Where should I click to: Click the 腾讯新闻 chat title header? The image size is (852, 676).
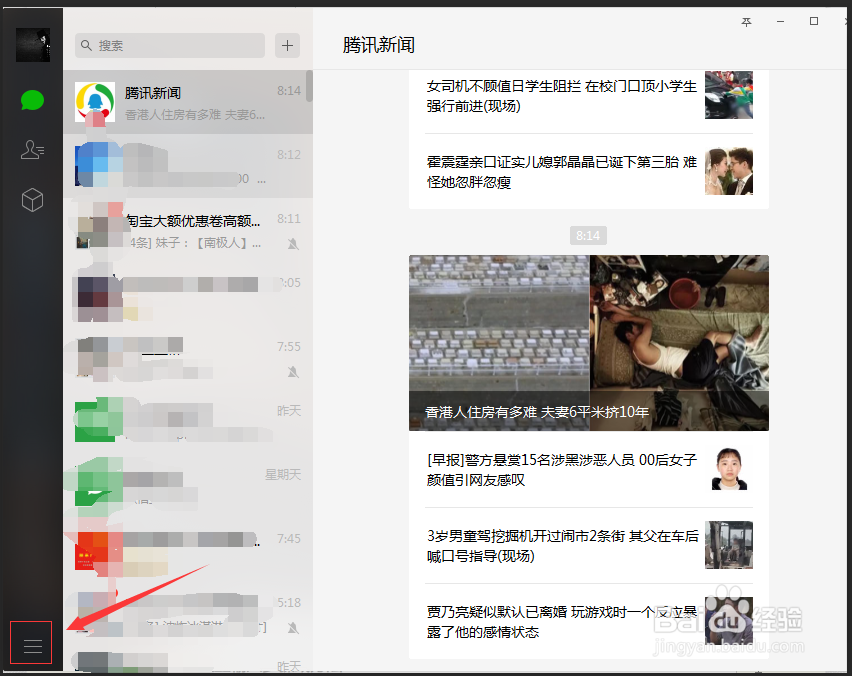click(379, 45)
